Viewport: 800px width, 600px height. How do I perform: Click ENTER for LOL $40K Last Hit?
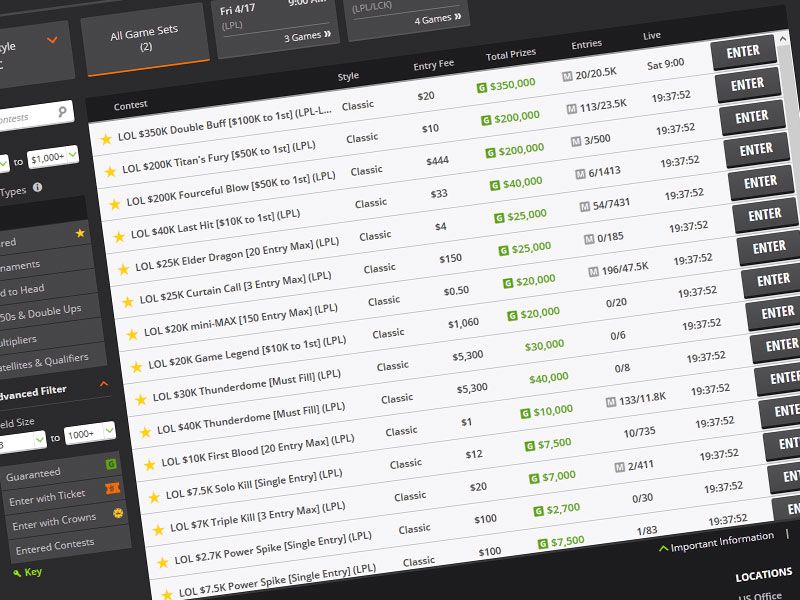[756, 149]
